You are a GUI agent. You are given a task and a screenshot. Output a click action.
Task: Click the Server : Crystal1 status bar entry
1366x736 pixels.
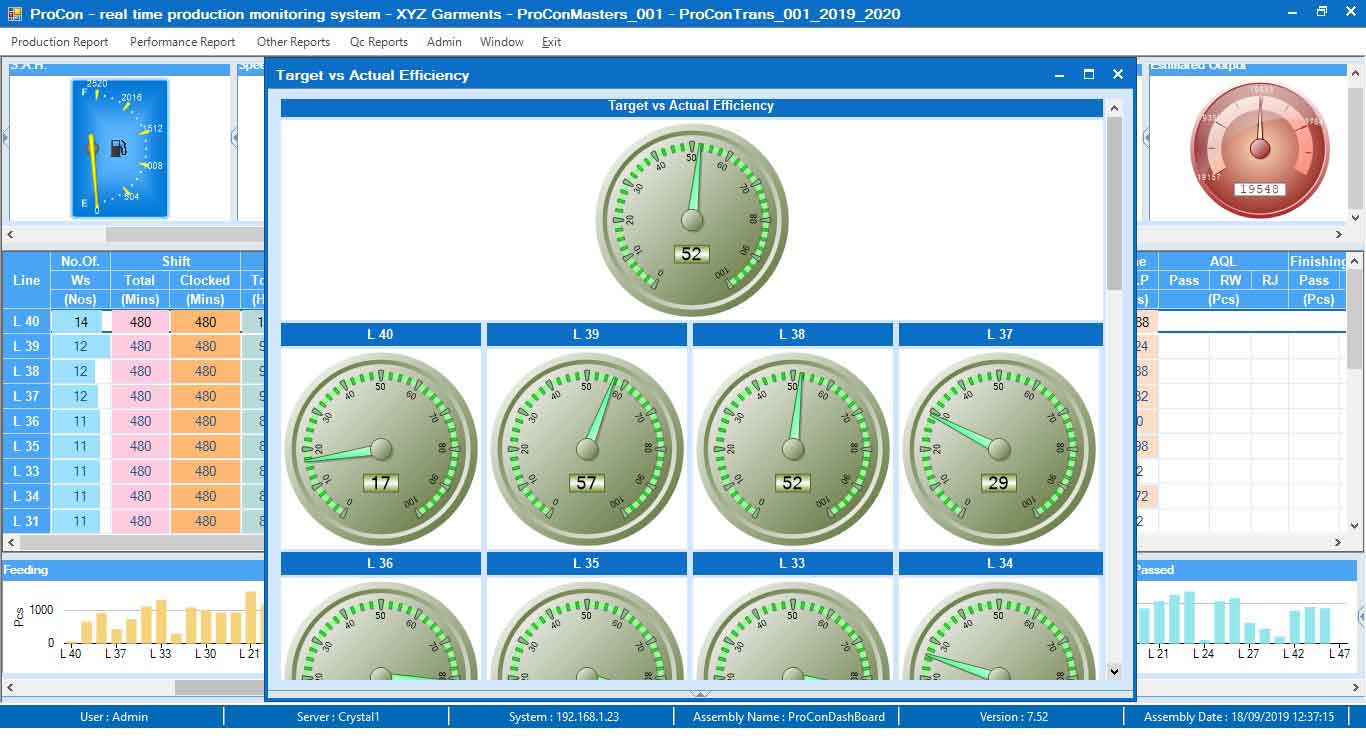click(338, 717)
